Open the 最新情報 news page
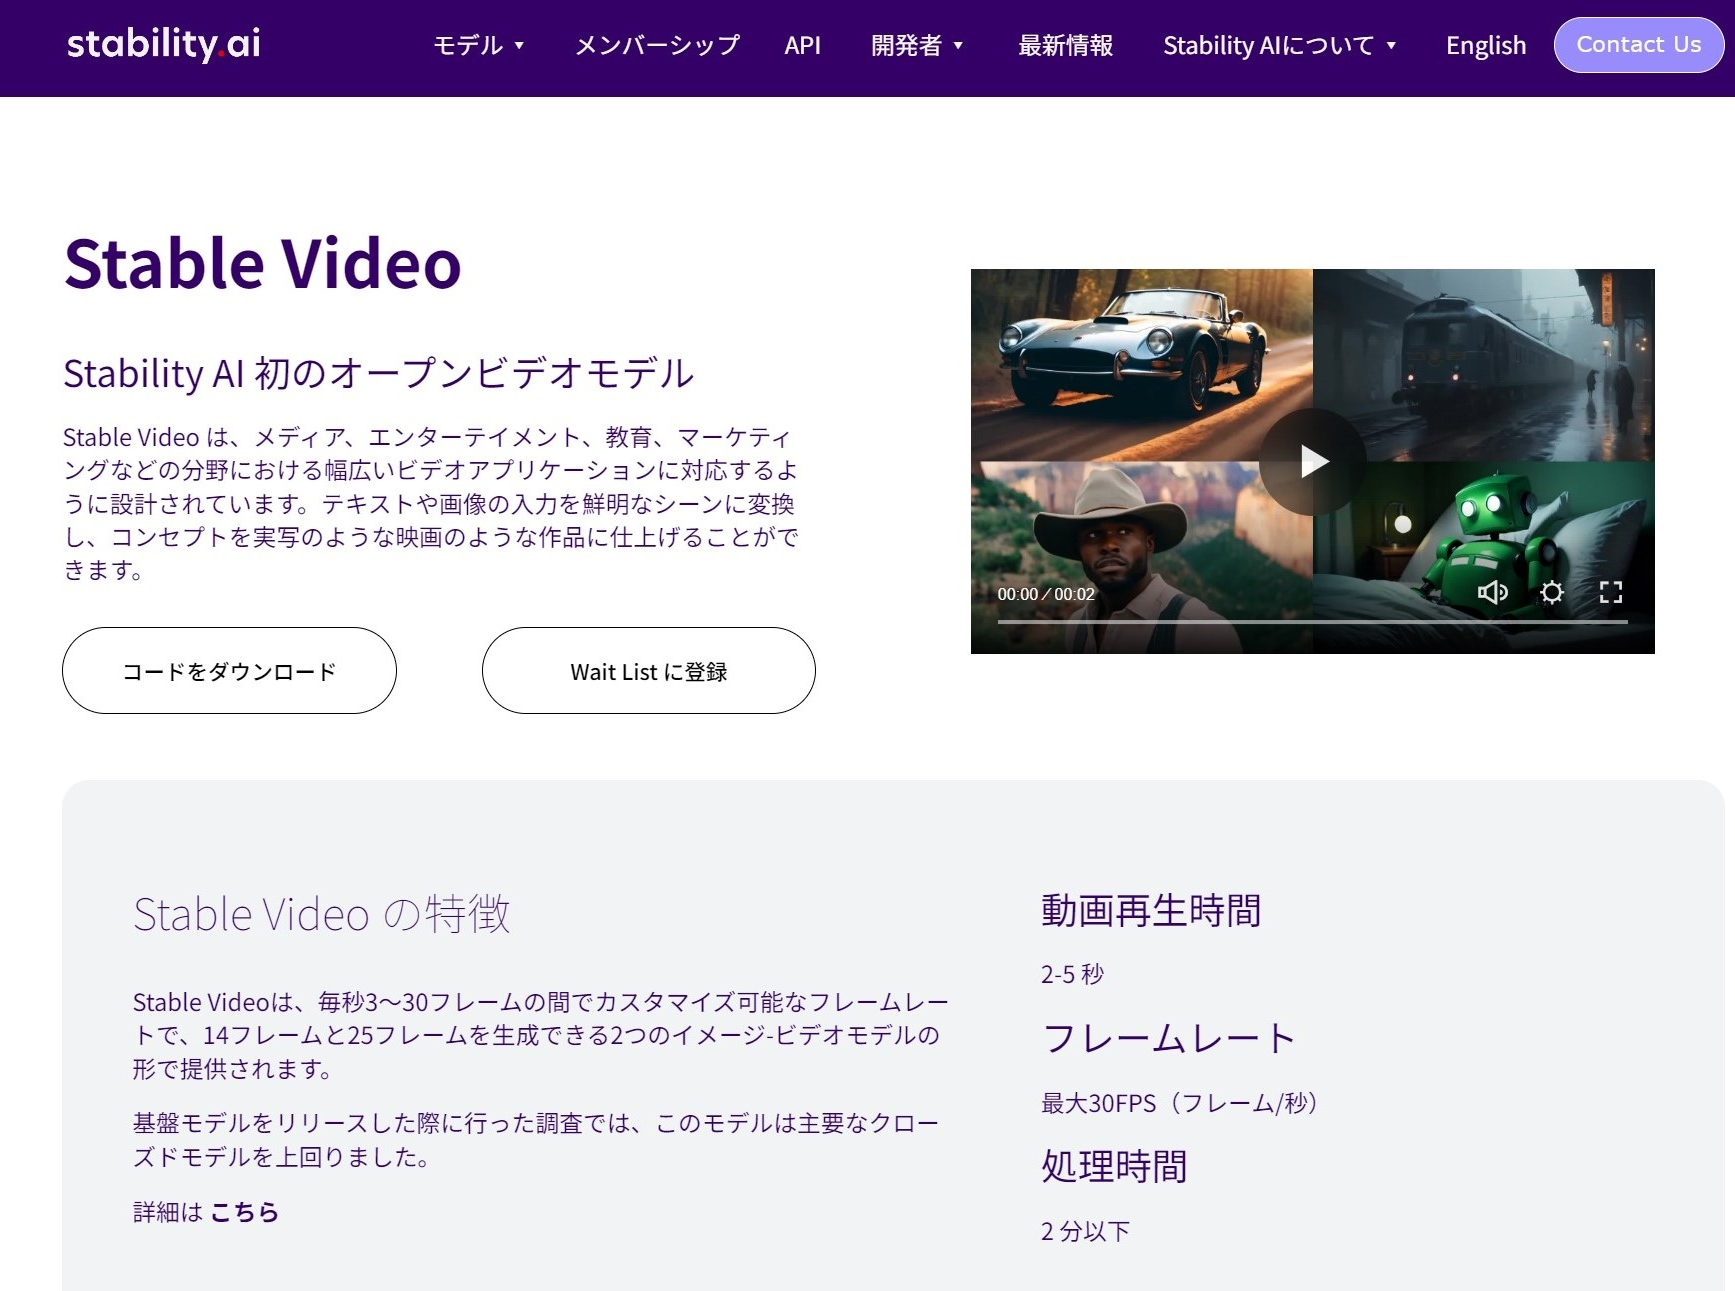 pyautogui.click(x=1065, y=46)
